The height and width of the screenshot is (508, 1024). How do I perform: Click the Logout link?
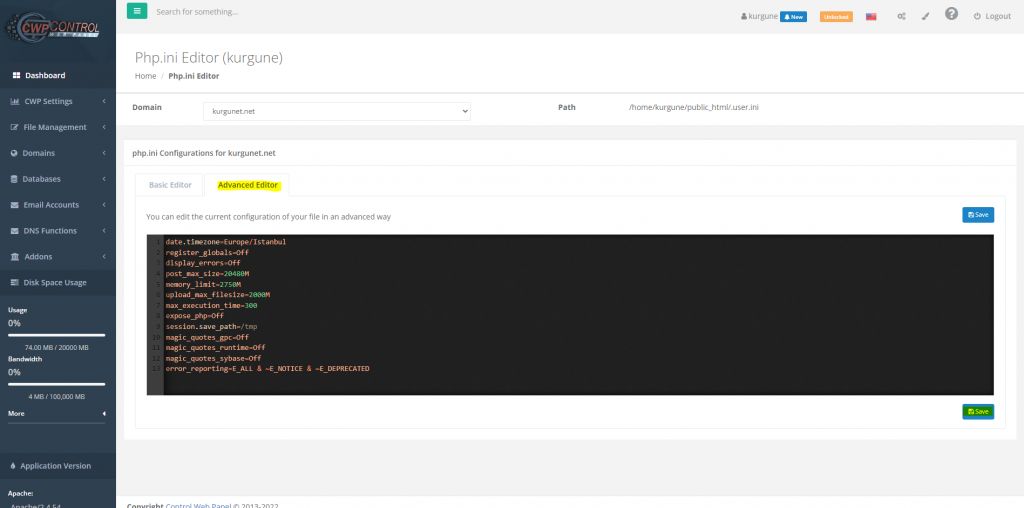tap(992, 16)
